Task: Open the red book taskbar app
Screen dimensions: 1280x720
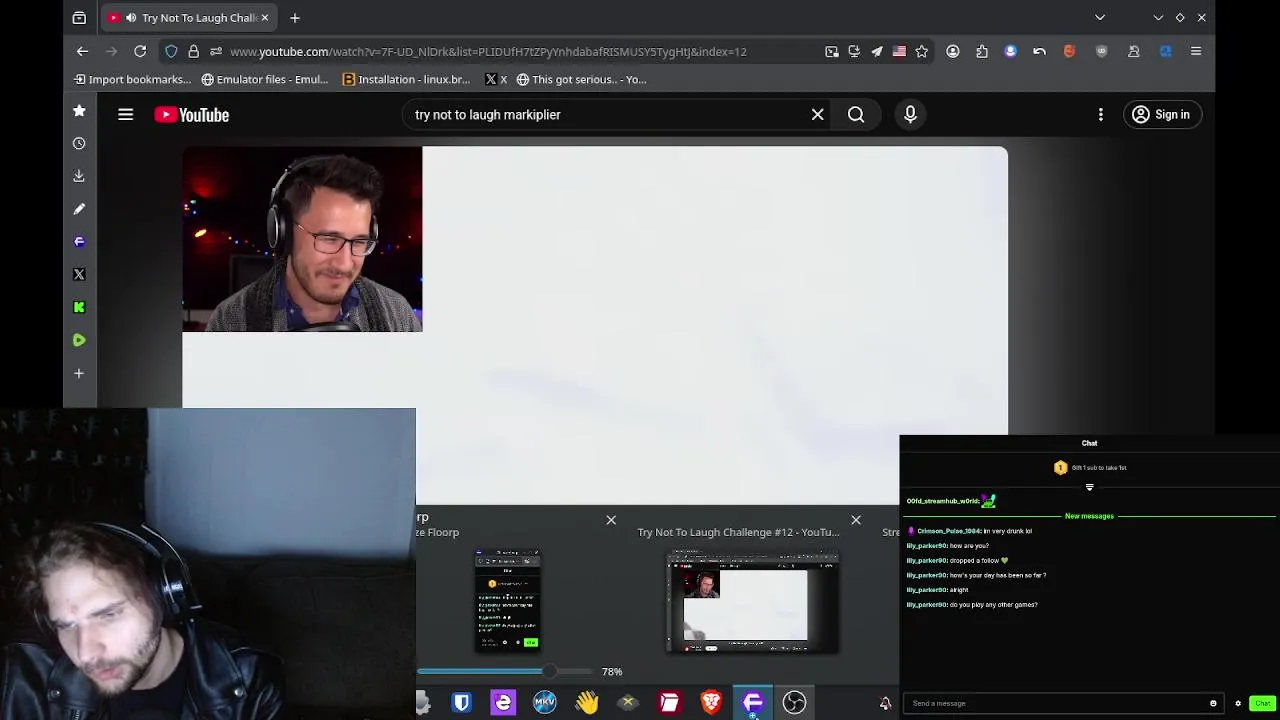Action: (x=669, y=702)
